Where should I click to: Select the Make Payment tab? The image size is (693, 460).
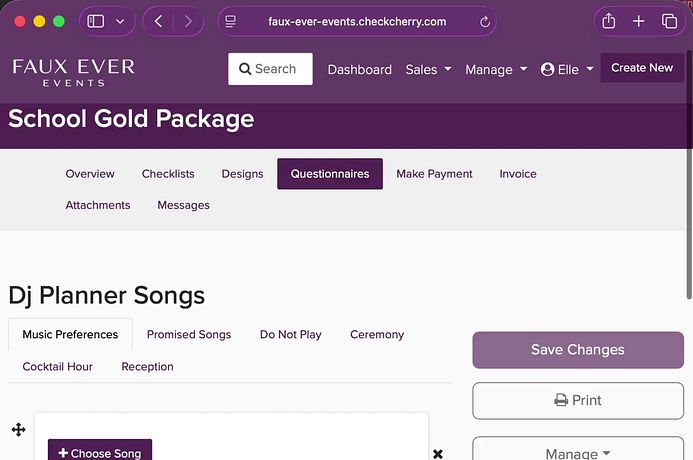click(434, 173)
